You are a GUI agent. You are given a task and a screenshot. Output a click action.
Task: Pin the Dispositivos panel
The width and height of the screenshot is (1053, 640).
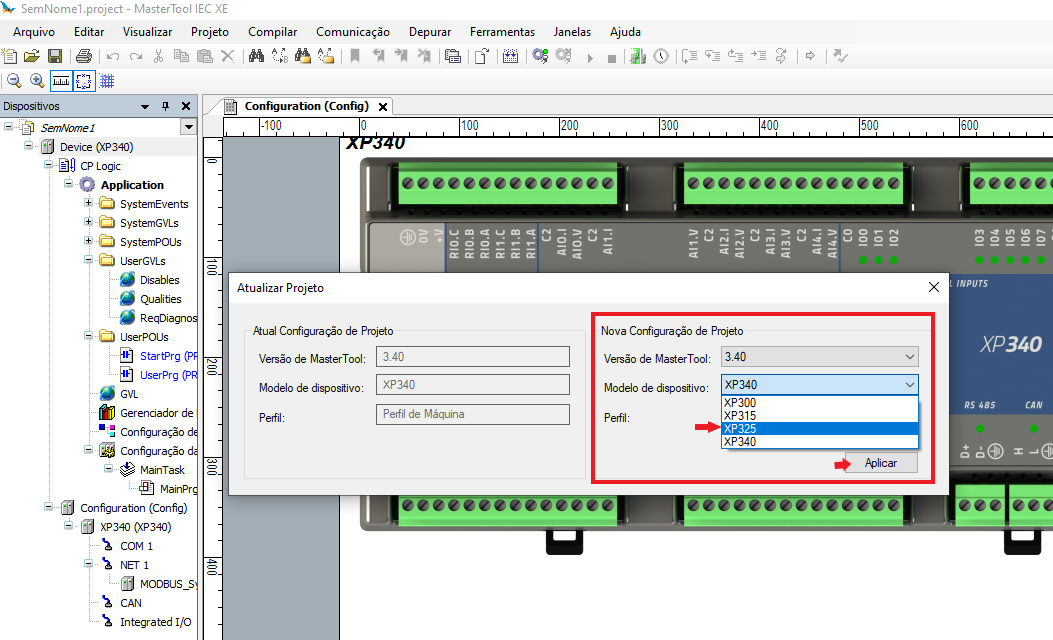[165, 106]
